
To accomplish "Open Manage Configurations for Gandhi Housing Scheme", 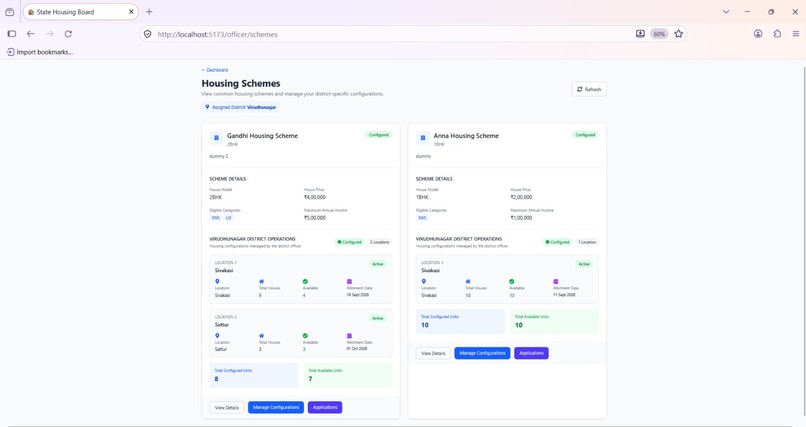I will pyautogui.click(x=276, y=407).
